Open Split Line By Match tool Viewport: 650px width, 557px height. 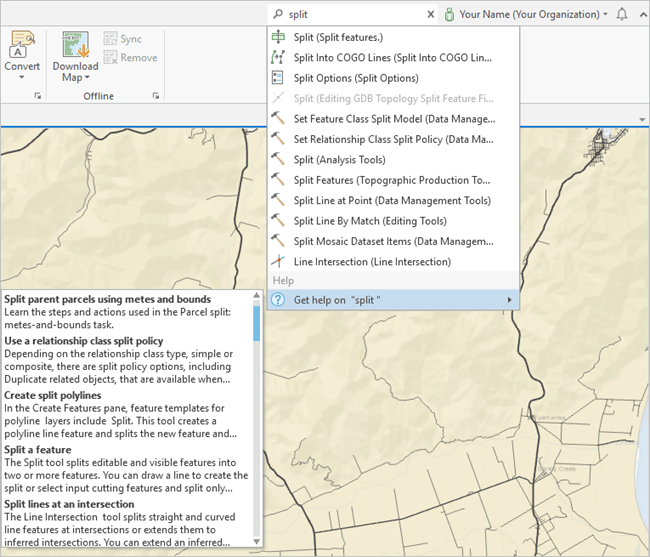click(393, 220)
